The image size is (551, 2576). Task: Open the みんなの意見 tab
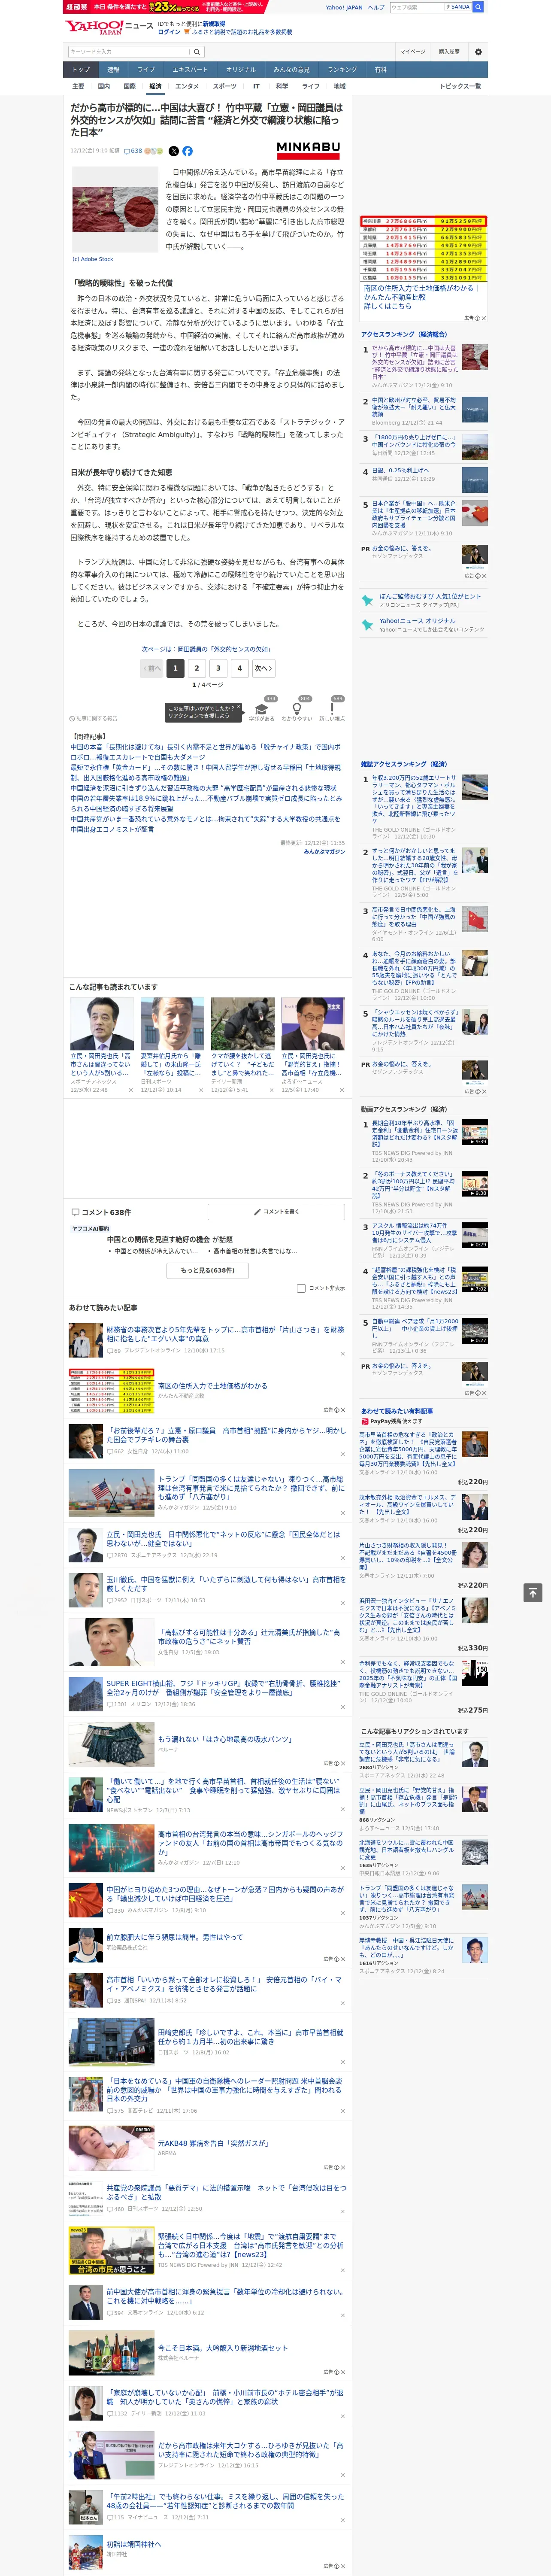(291, 70)
